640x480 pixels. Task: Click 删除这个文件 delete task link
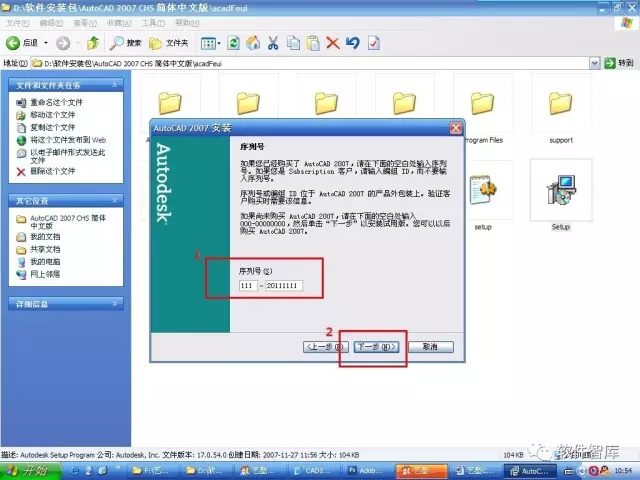coord(53,171)
